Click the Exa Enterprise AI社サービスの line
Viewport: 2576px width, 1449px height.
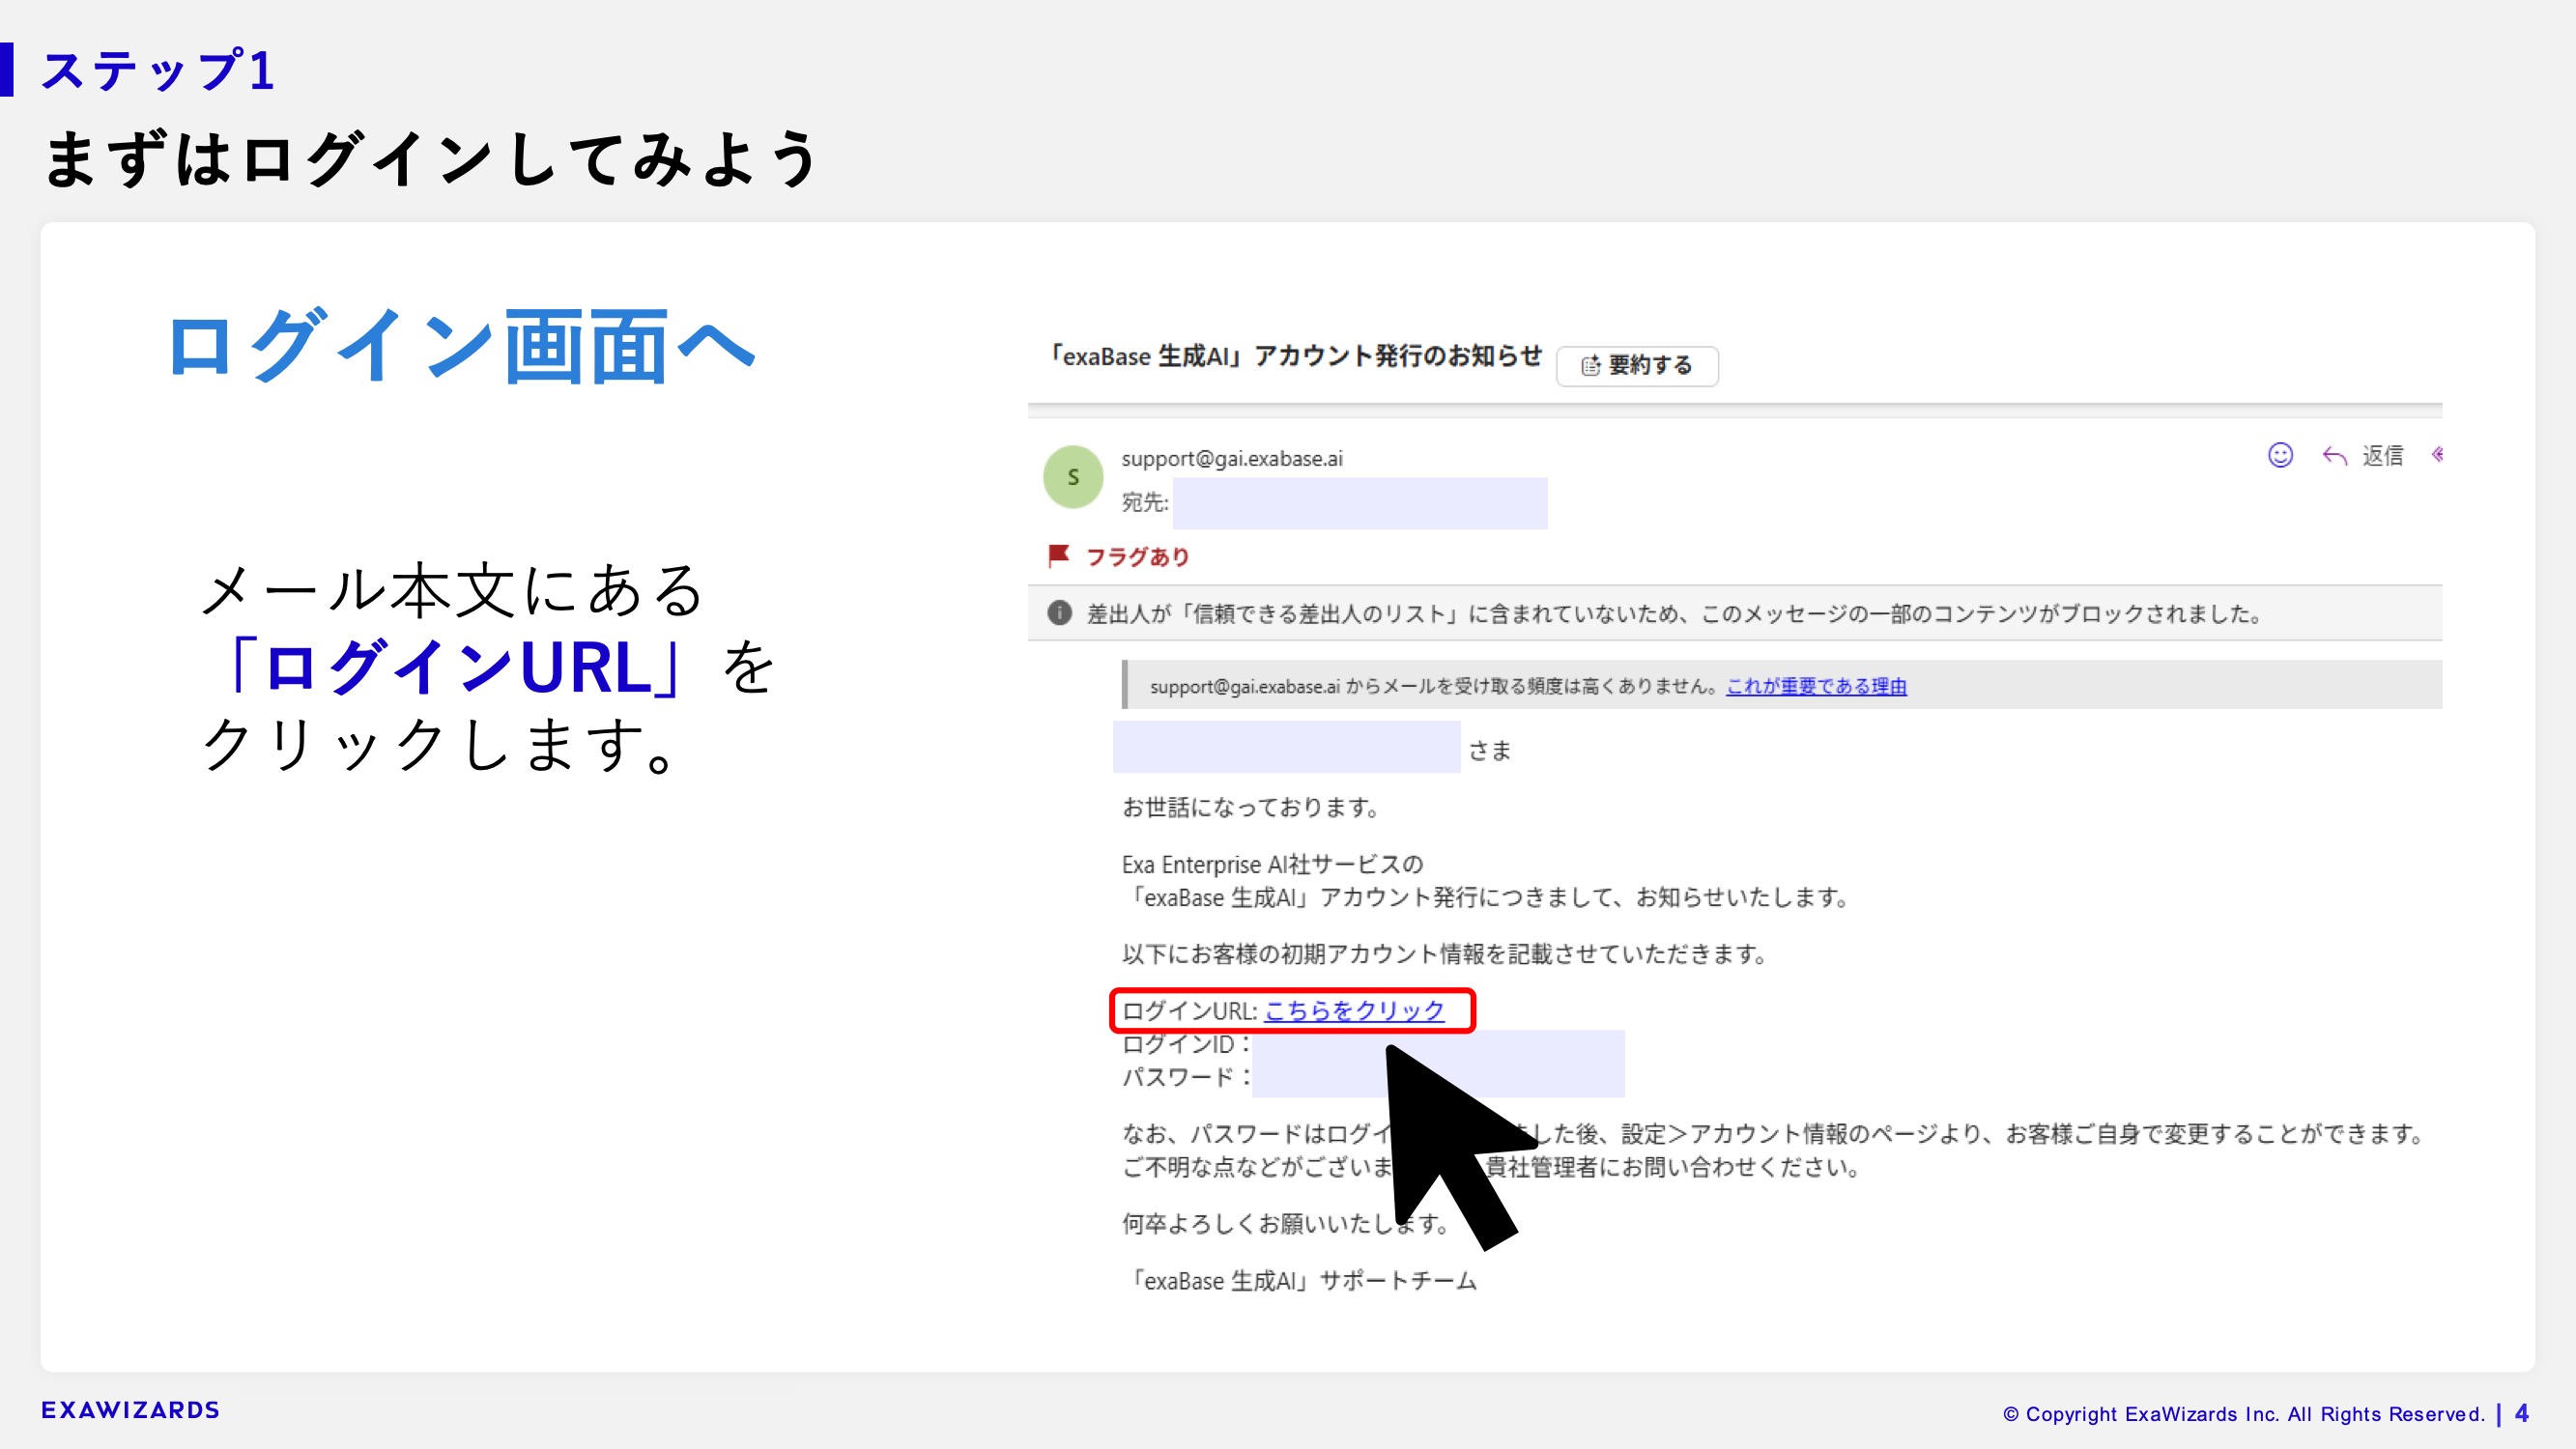coord(1272,865)
